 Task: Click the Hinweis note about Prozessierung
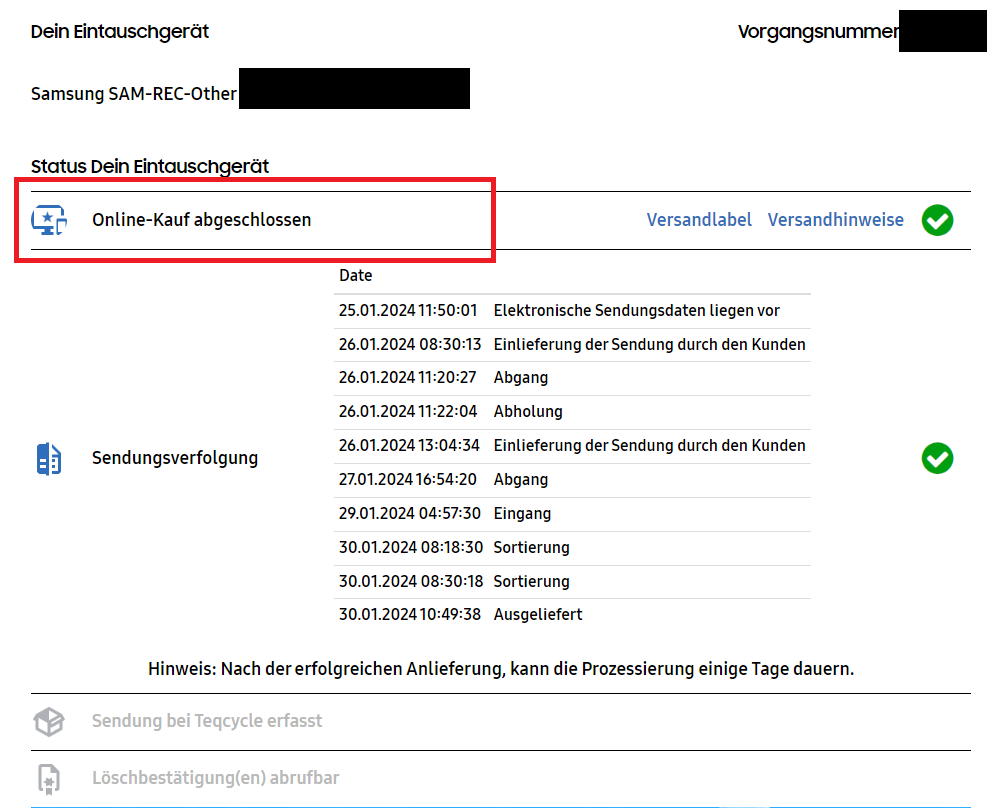point(501,669)
